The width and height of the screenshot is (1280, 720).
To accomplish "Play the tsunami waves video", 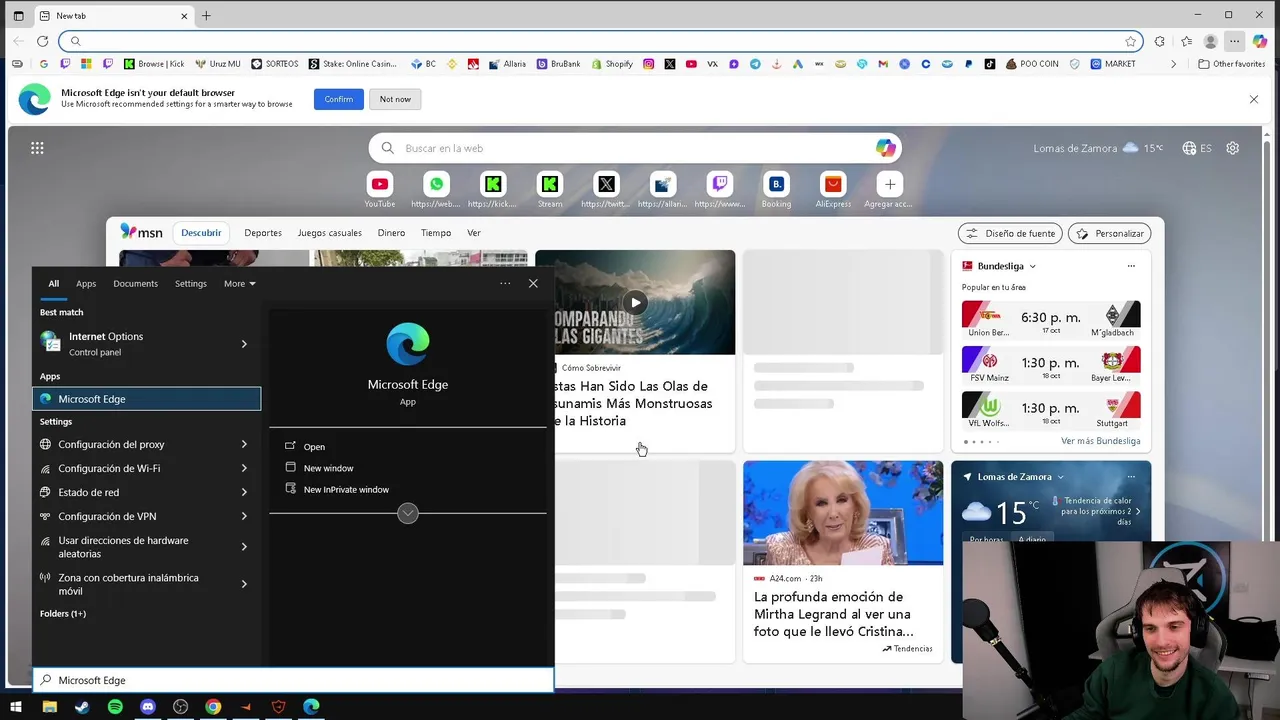I will tap(635, 303).
